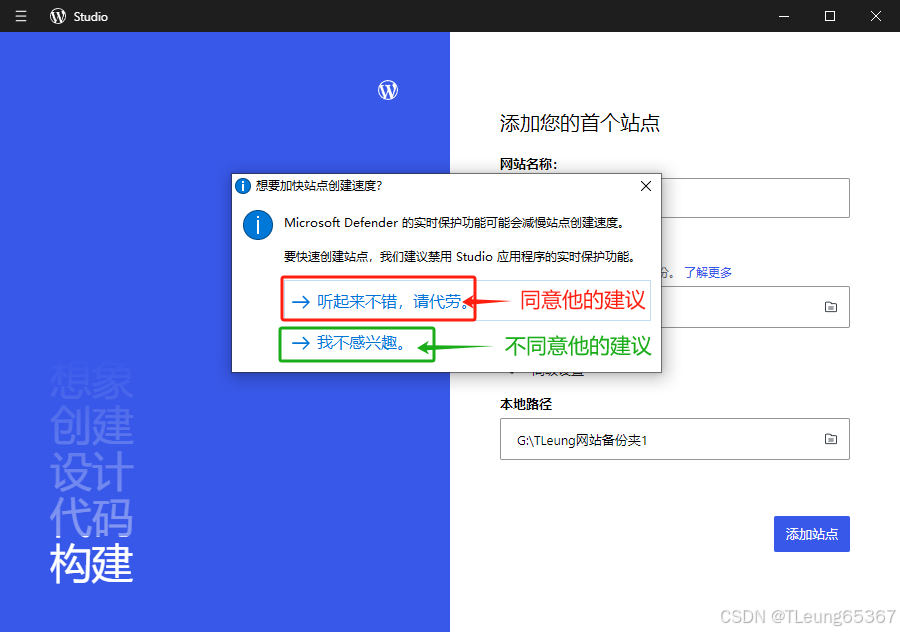The image size is (900, 632).
Task: Click the 本地路径 field showing G:\TLeung网站备份夹1
Action: pos(674,439)
